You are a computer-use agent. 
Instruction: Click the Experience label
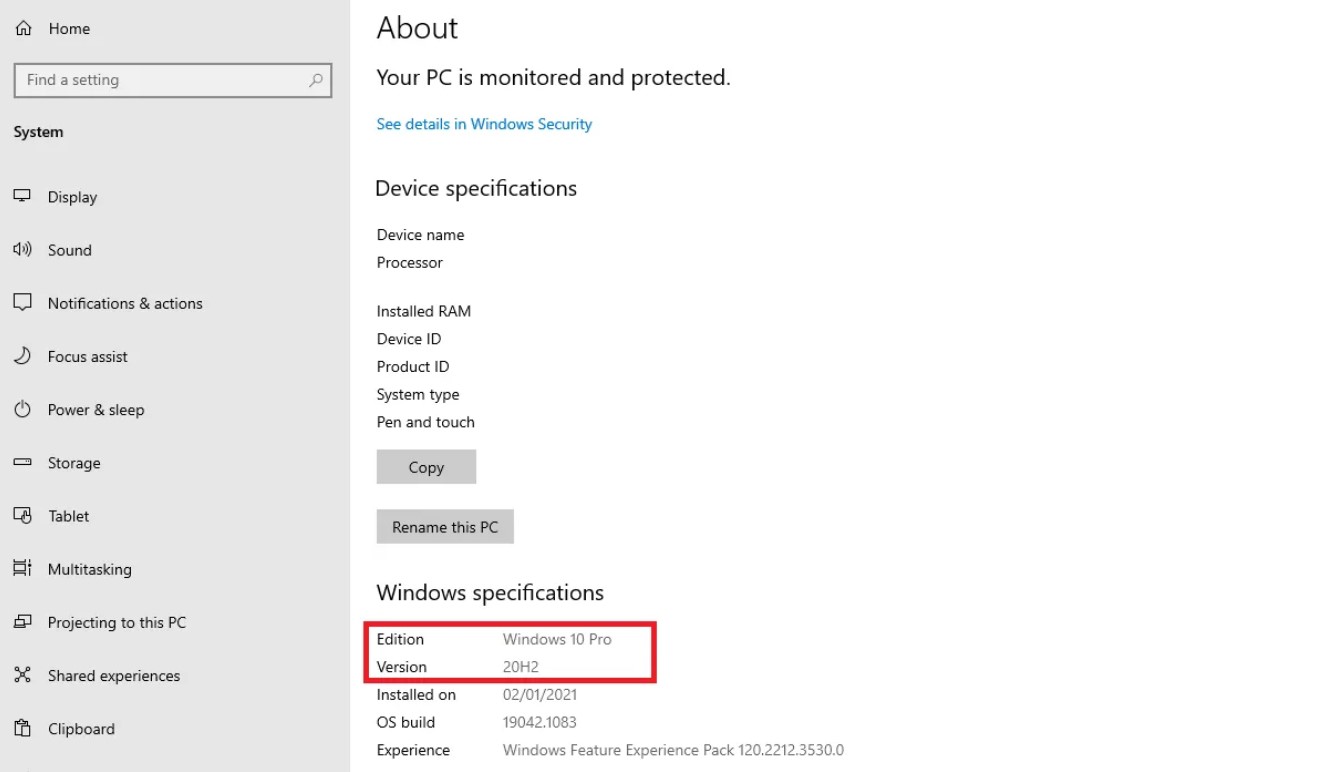[x=413, y=750]
